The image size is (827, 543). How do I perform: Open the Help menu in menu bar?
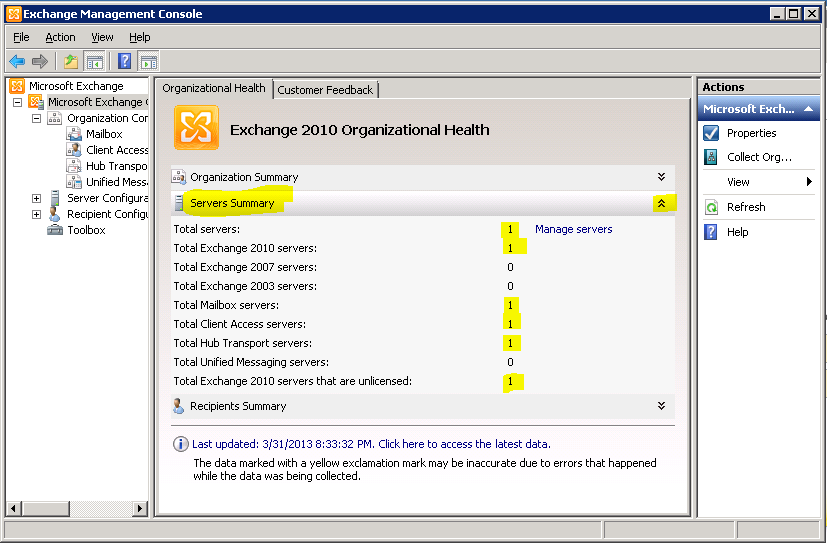[x=140, y=37]
